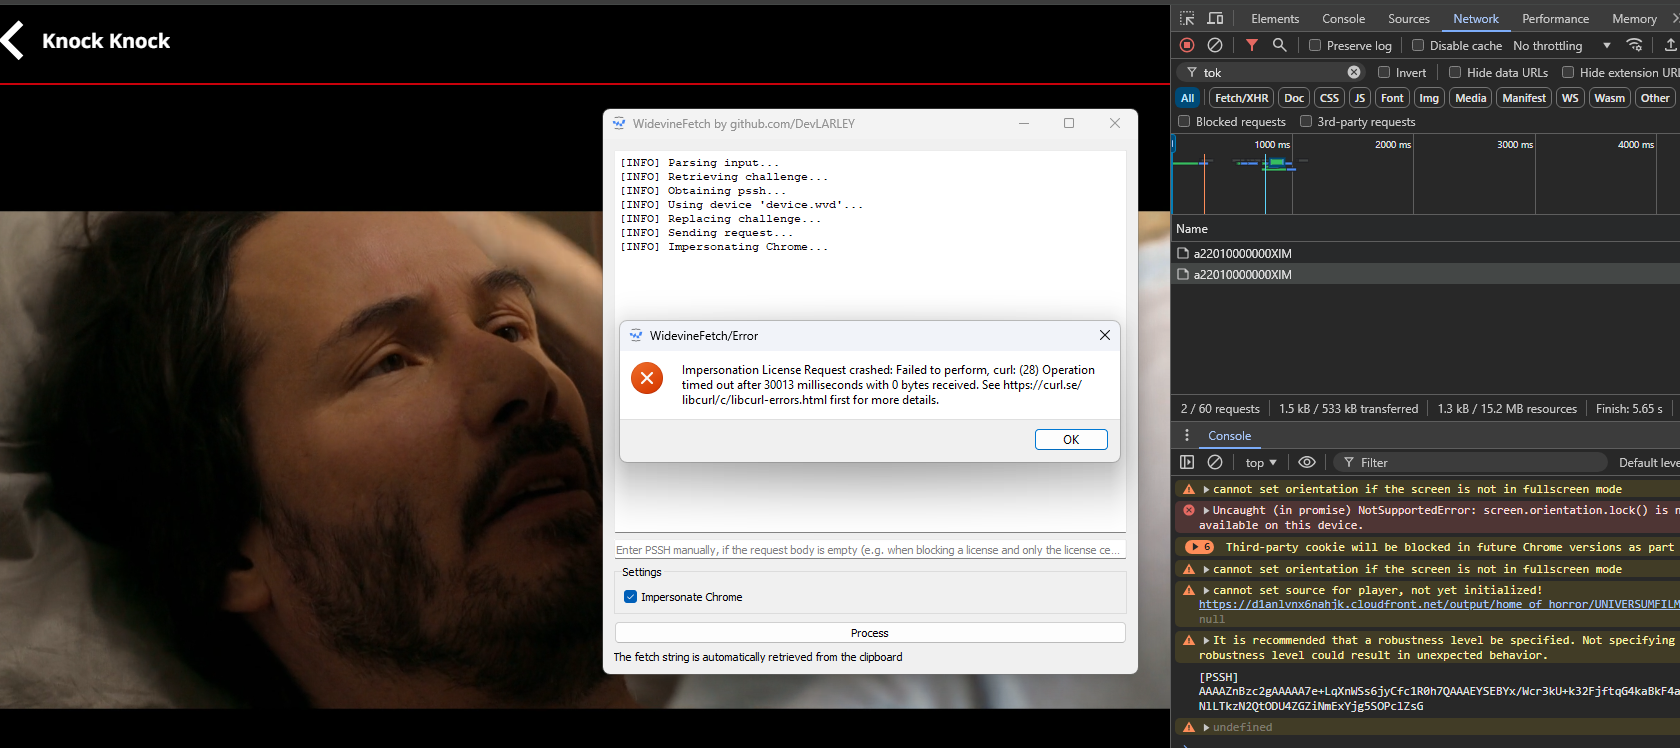Select the Network tab

tap(1476, 19)
